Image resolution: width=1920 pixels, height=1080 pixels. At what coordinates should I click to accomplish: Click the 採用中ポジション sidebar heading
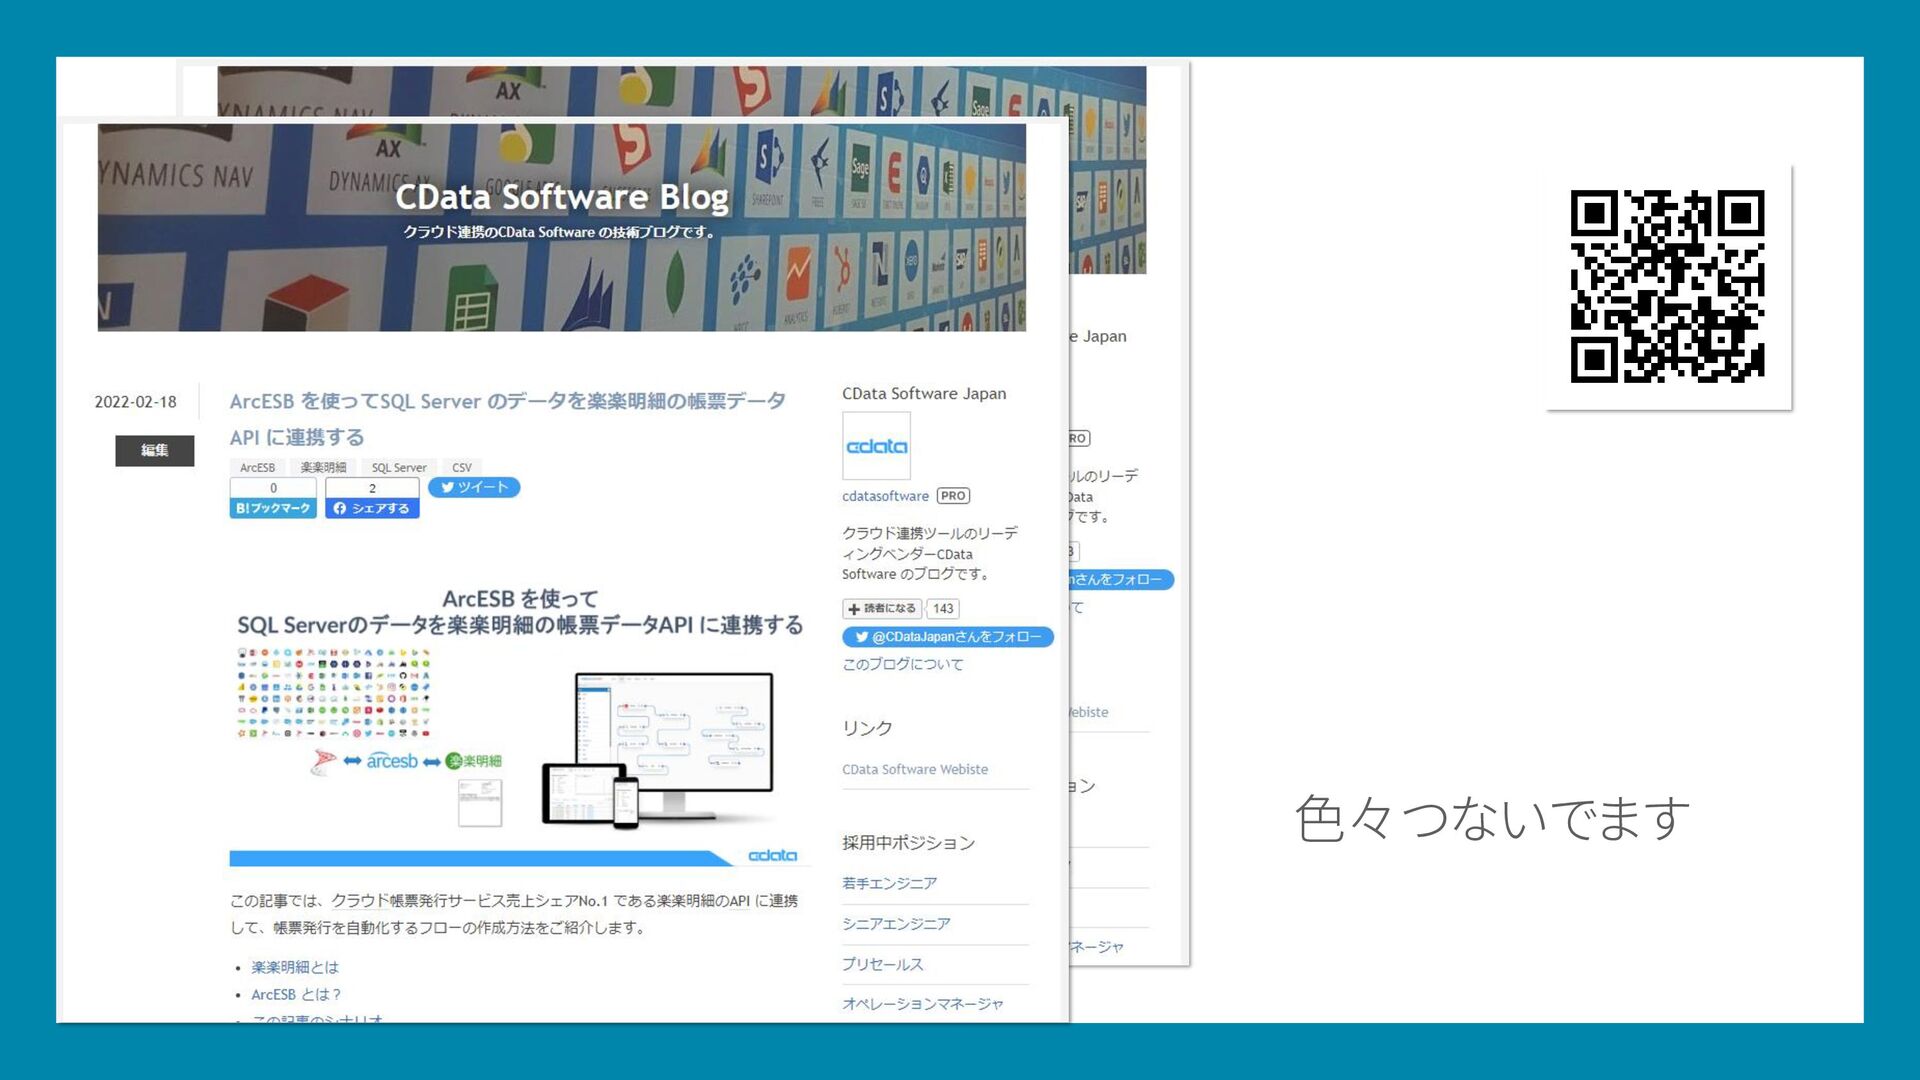(x=908, y=843)
